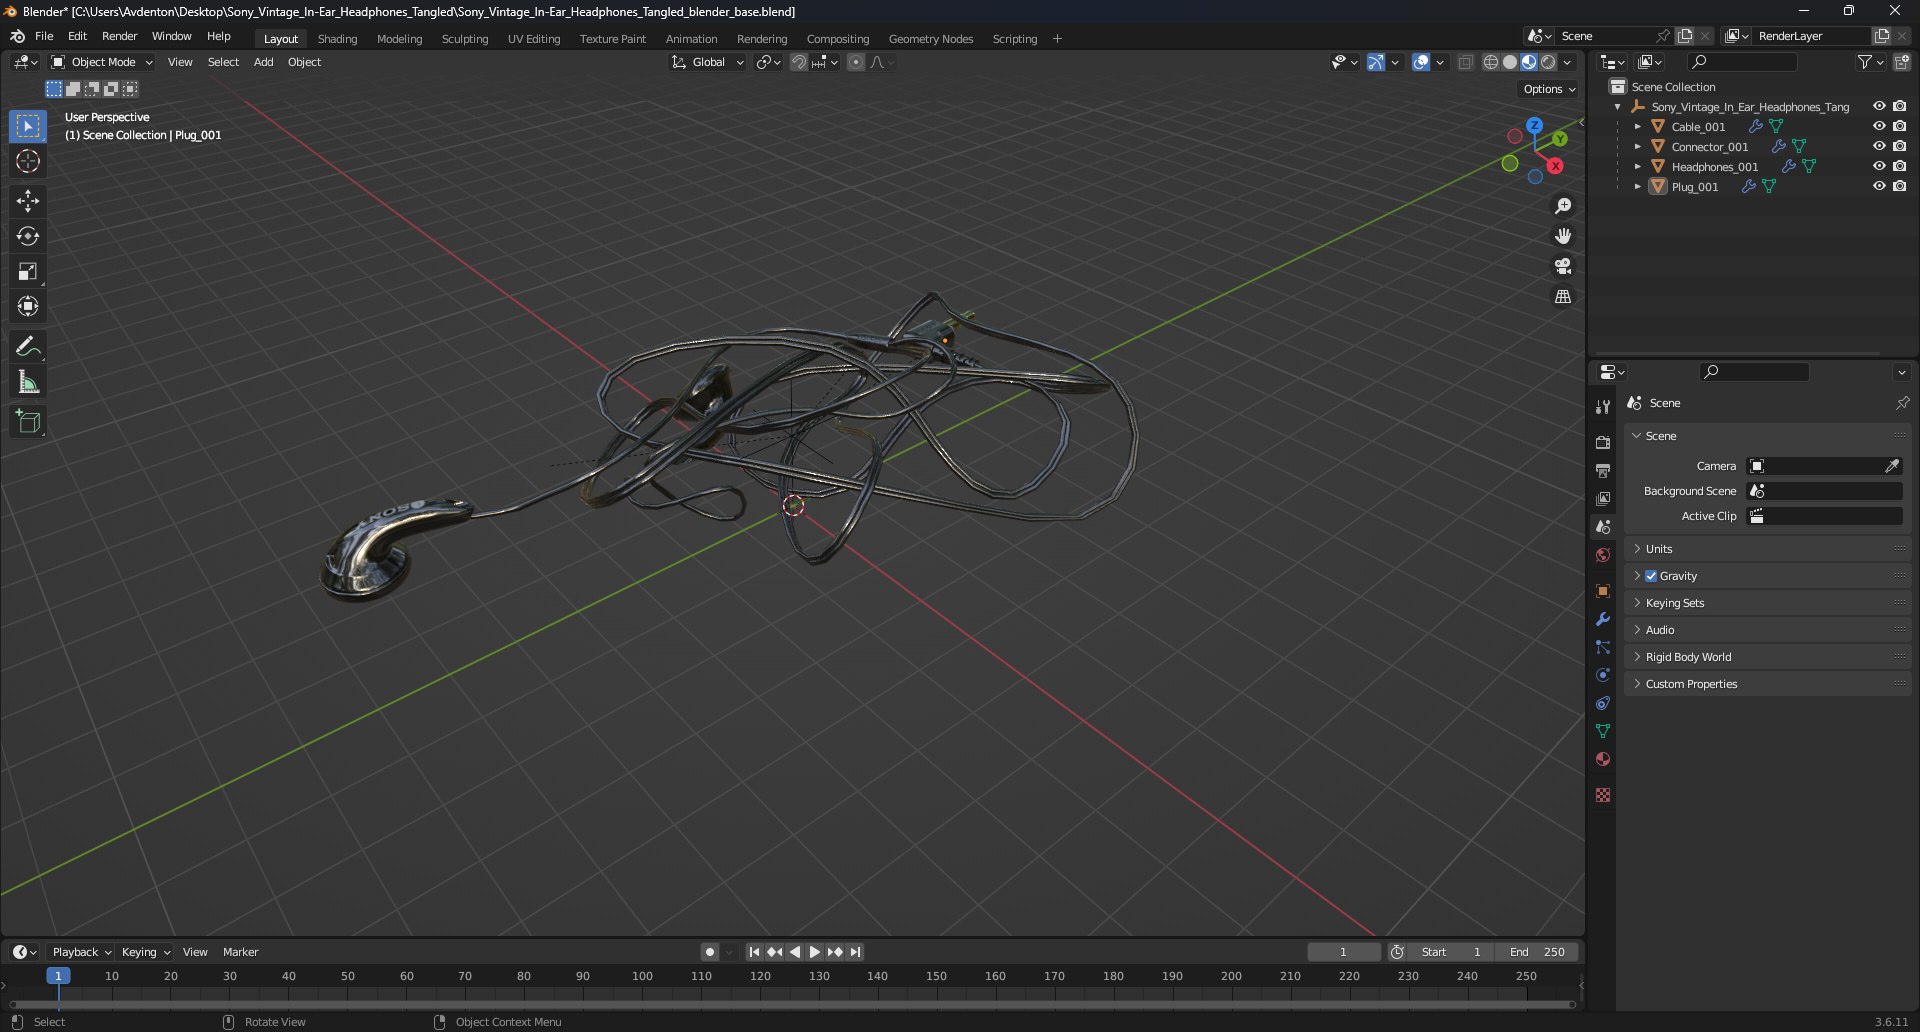Screen dimensions: 1920x1032
Task: Open the Global orientation dropdown
Action: tap(708, 62)
